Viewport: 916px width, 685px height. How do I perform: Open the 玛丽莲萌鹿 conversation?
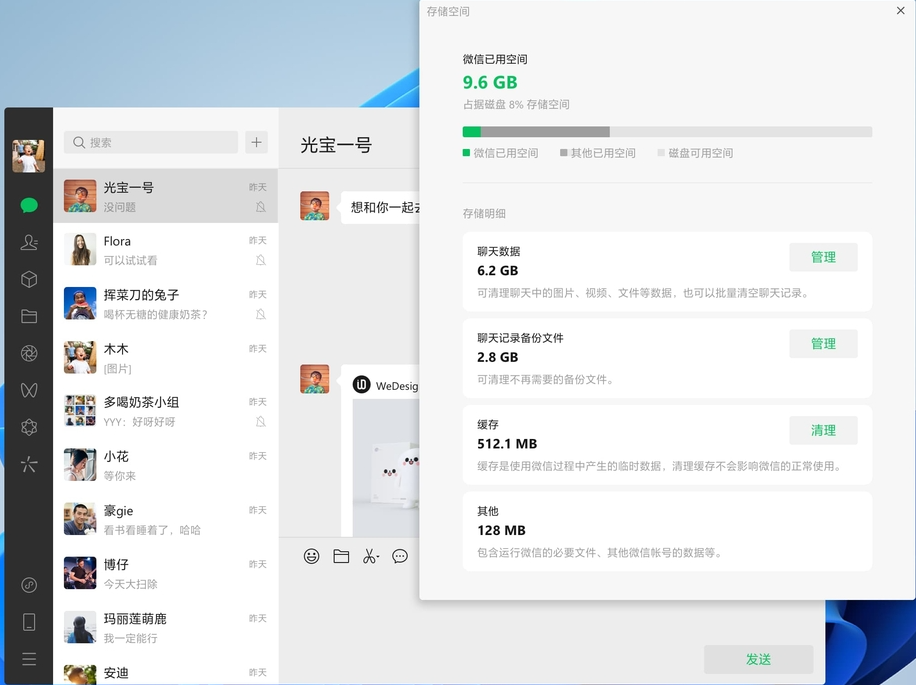point(165,627)
